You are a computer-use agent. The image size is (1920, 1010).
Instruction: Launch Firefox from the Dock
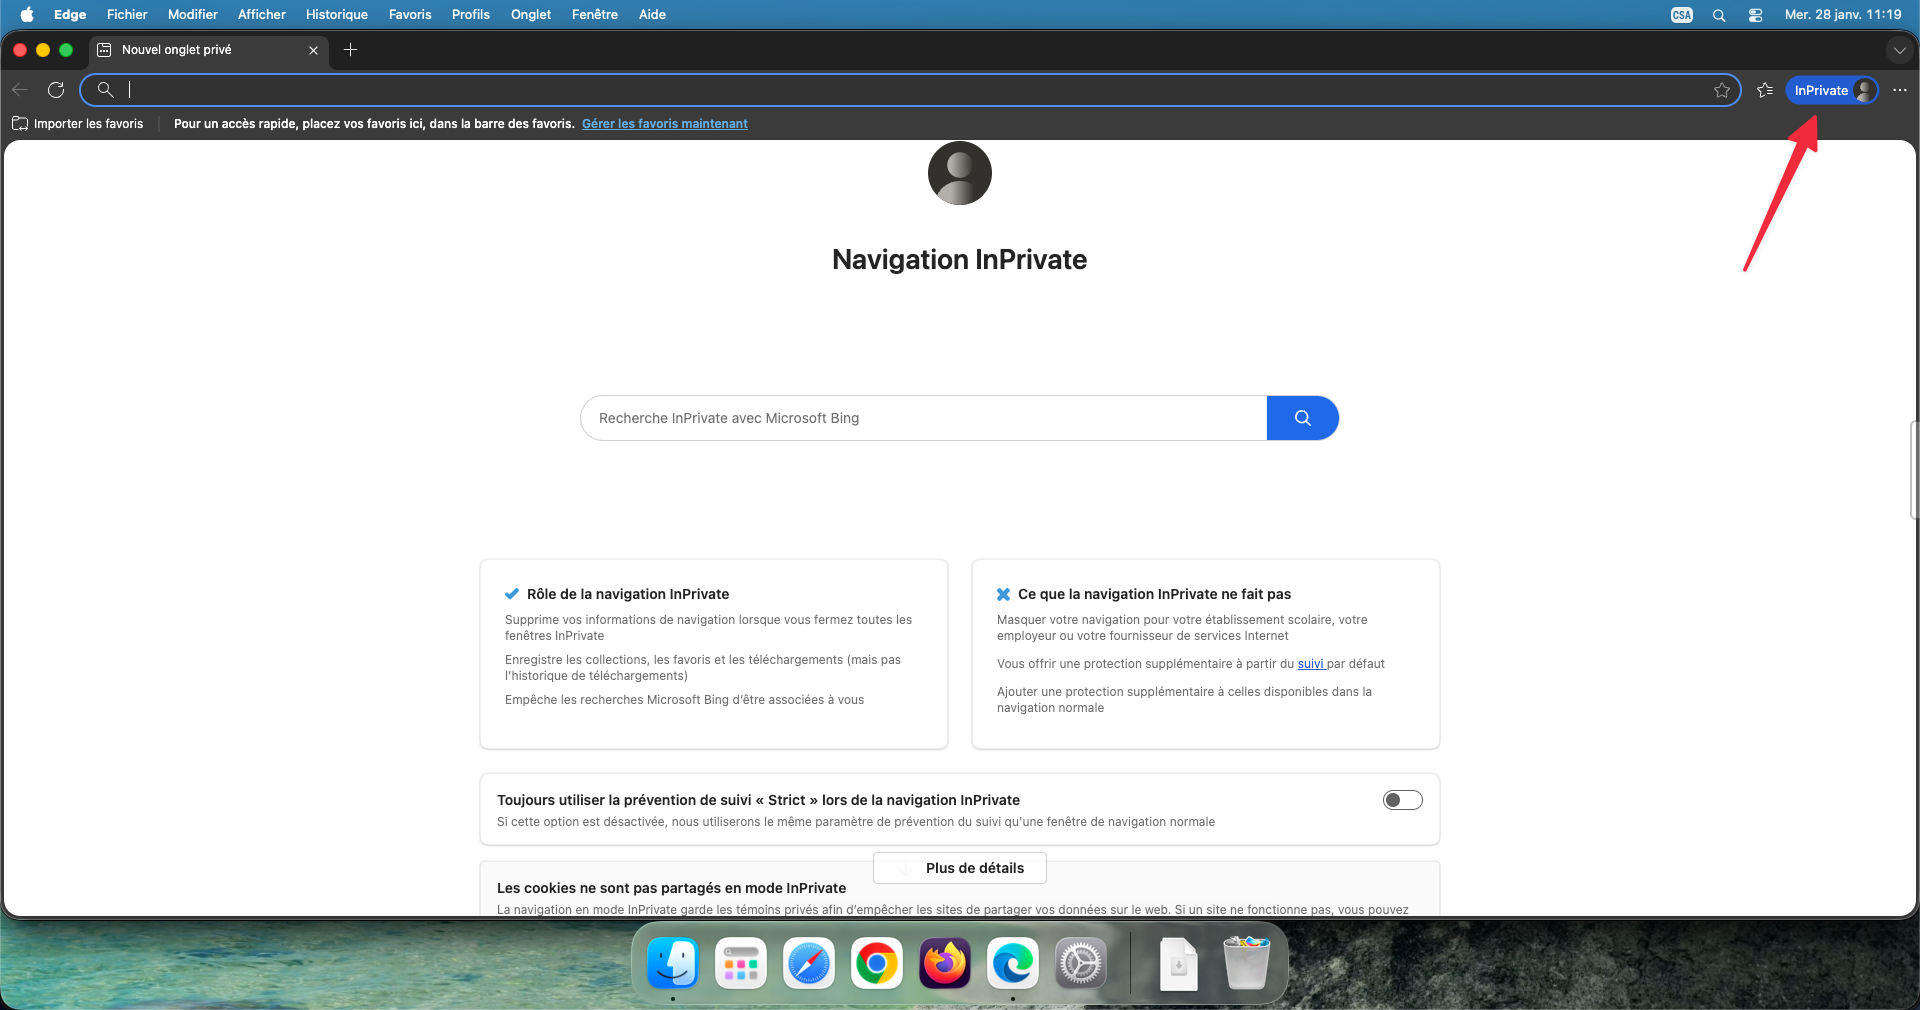pyautogui.click(x=945, y=964)
